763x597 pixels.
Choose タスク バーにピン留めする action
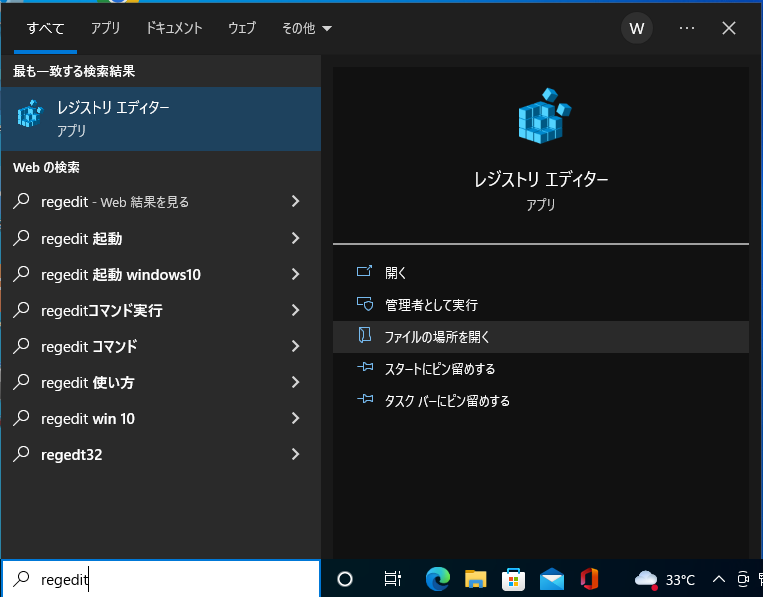[541, 401]
